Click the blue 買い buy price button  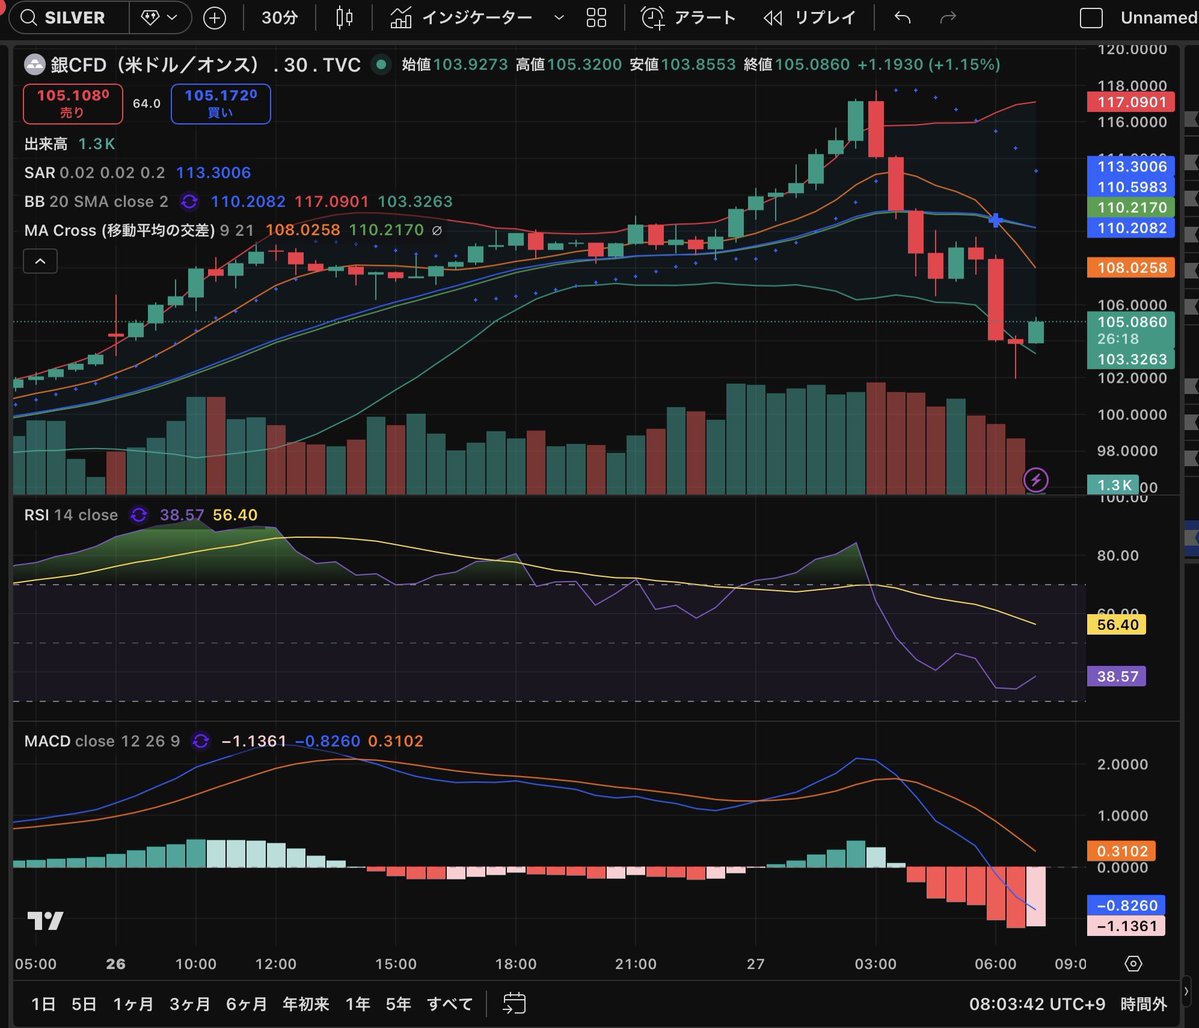point(220,103)
